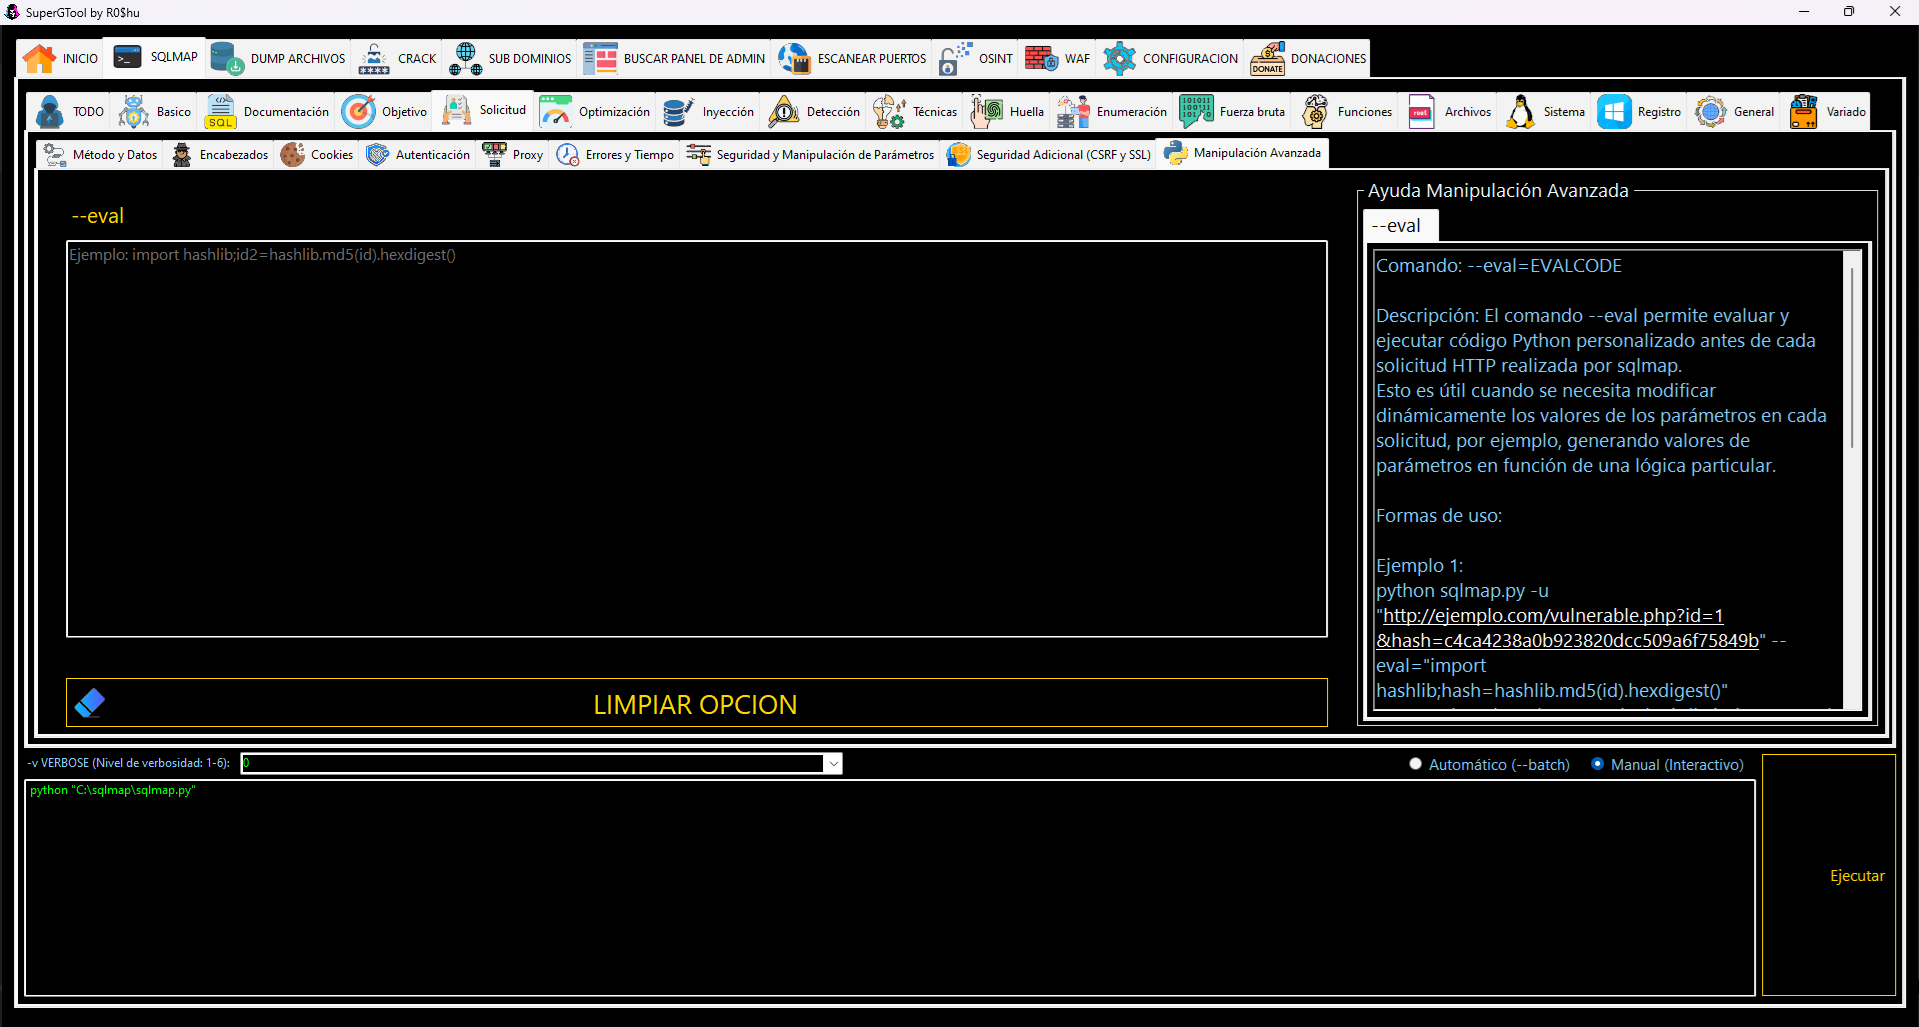This screenshot has height=1027, width=1919.
Task: Open SUB DOMINIOS globe icon
Action: pos(465,59)
